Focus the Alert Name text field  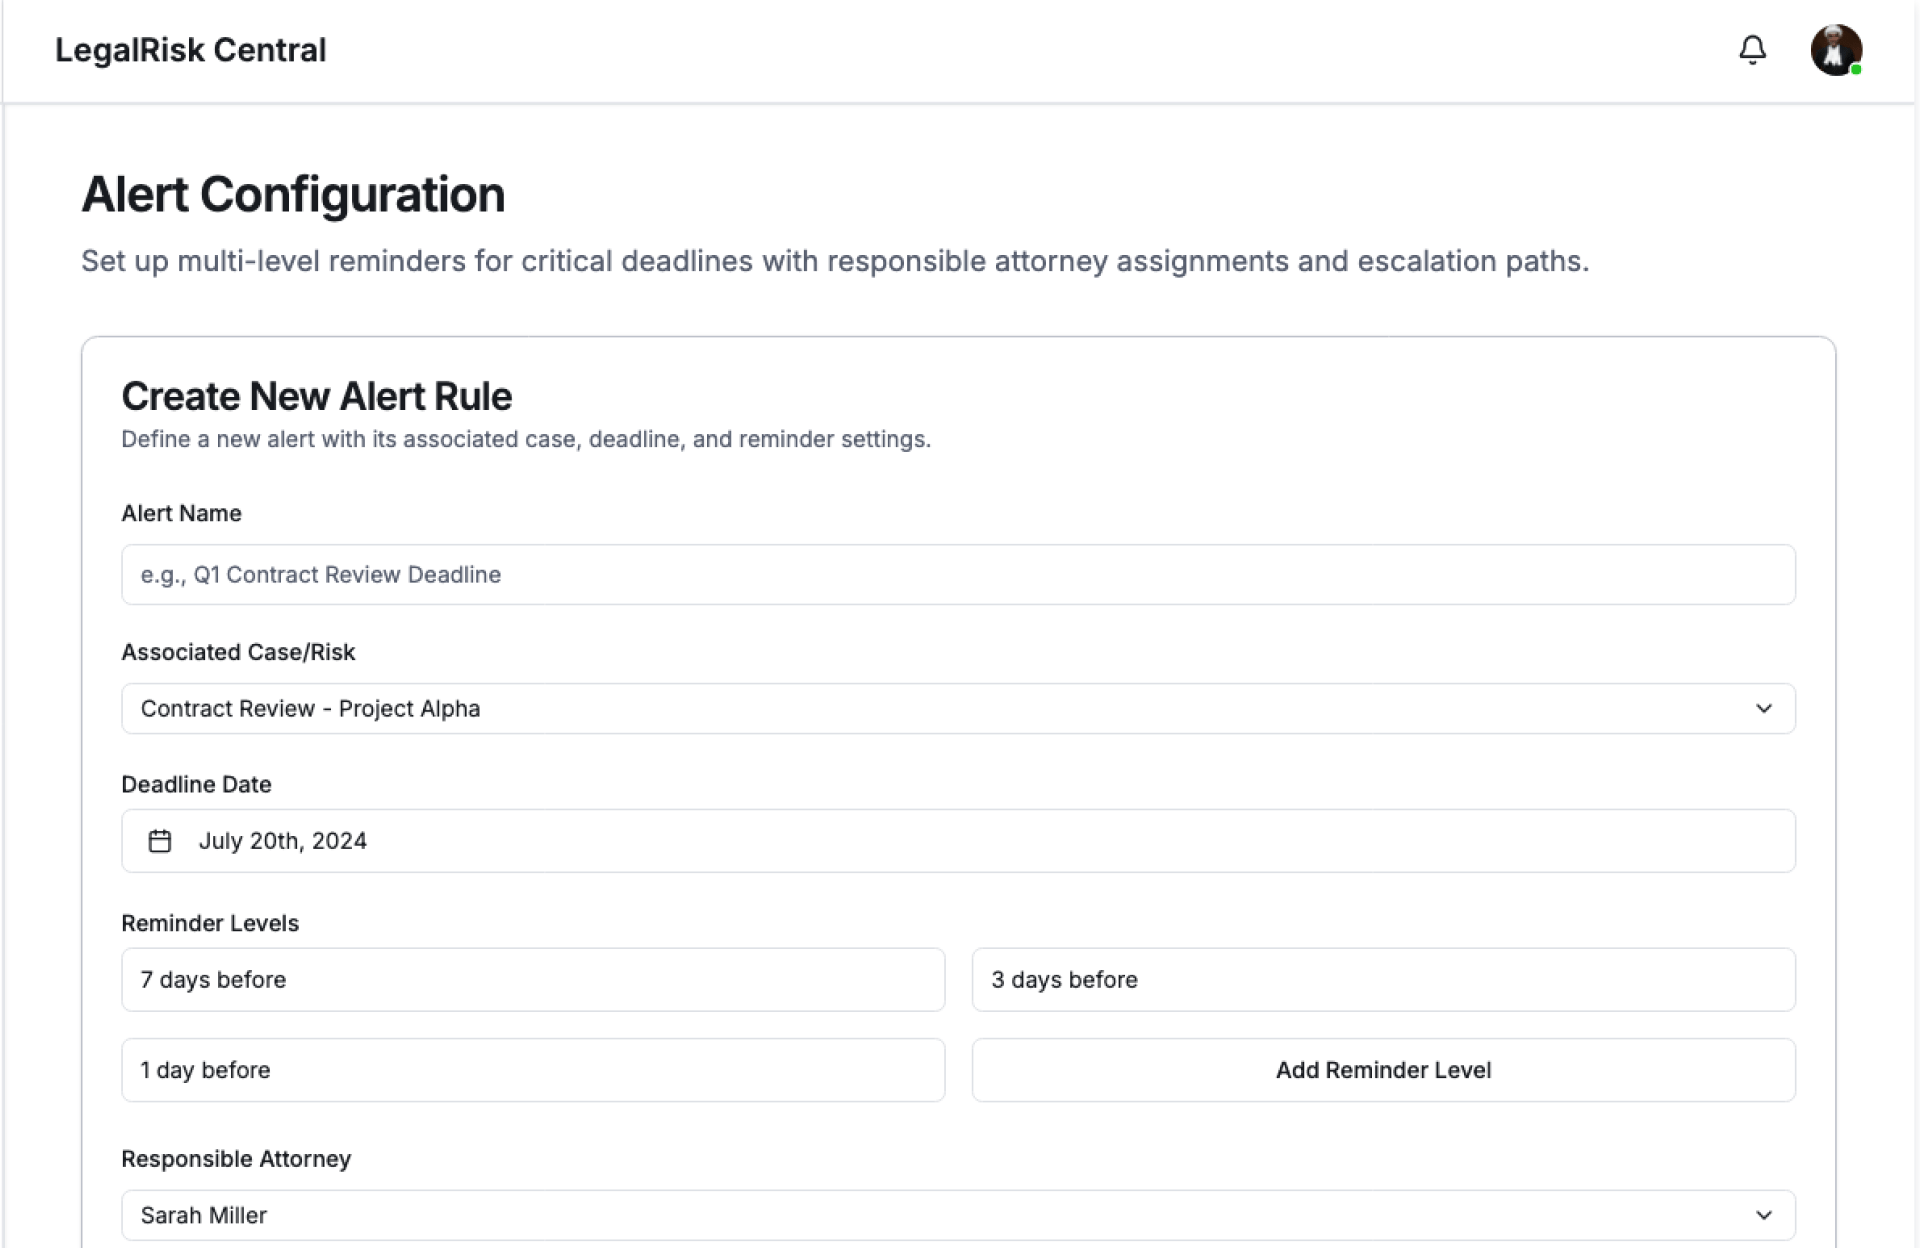point(957,574)
